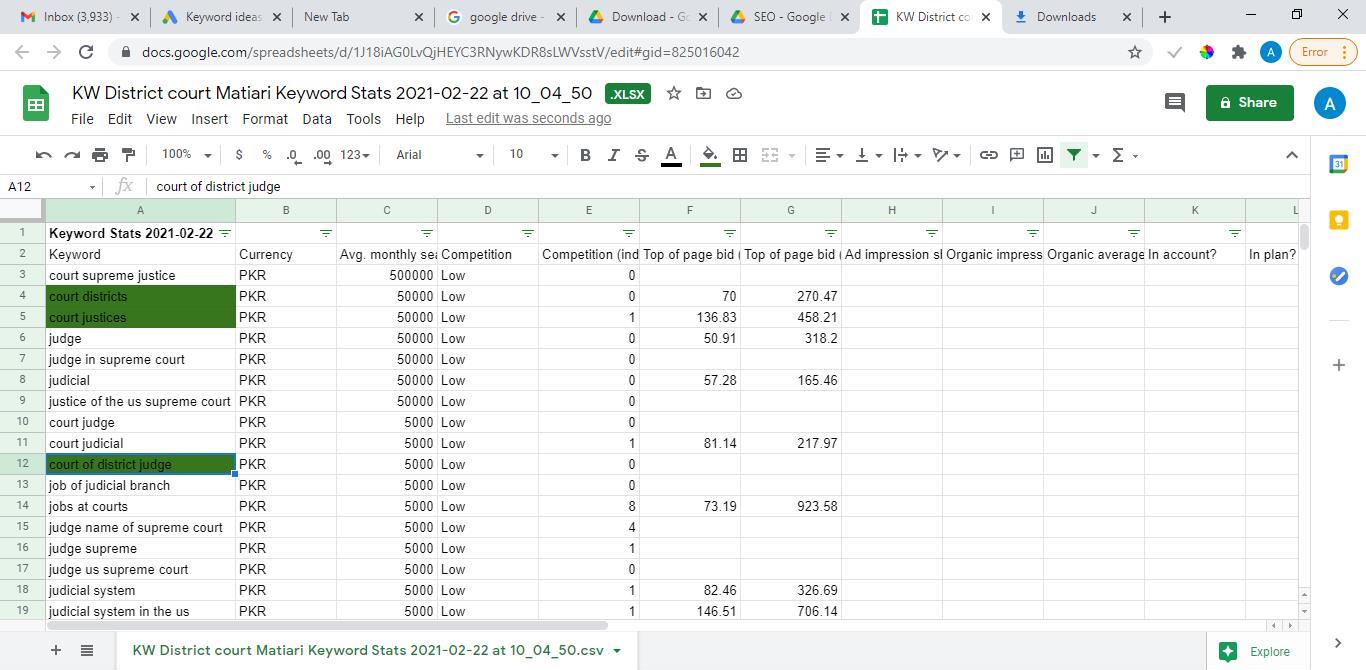Open the Arial font dropdown
This screenshot has width=1366, height=670.
click(439, 155)
